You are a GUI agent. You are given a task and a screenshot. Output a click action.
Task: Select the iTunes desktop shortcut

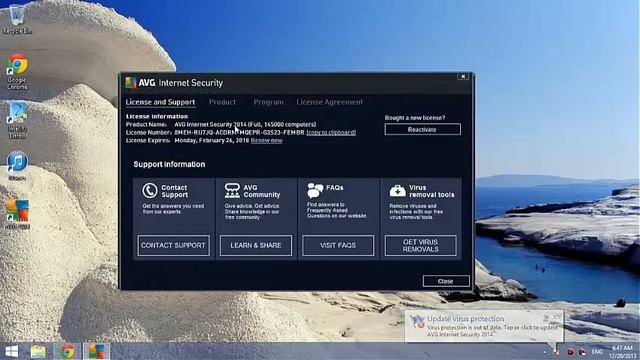17,166
